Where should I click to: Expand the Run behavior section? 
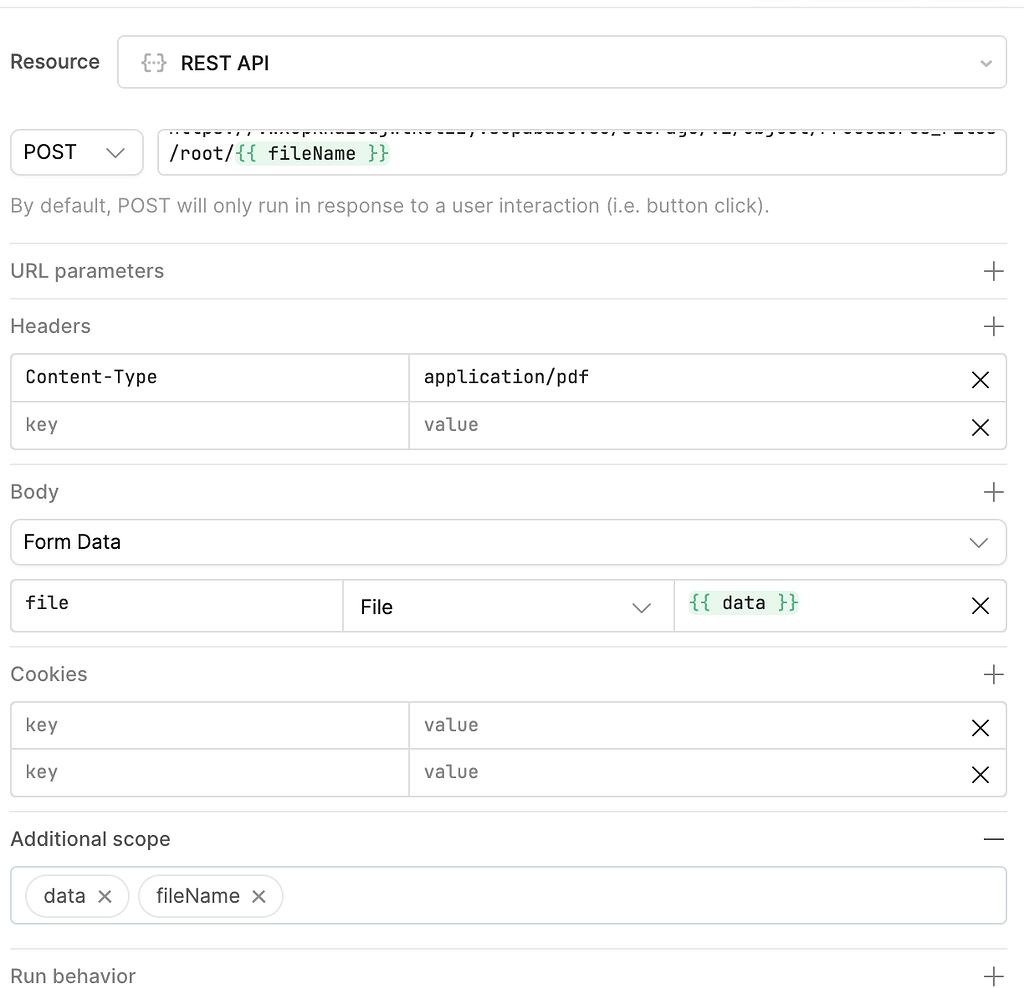tap(993, 975)
